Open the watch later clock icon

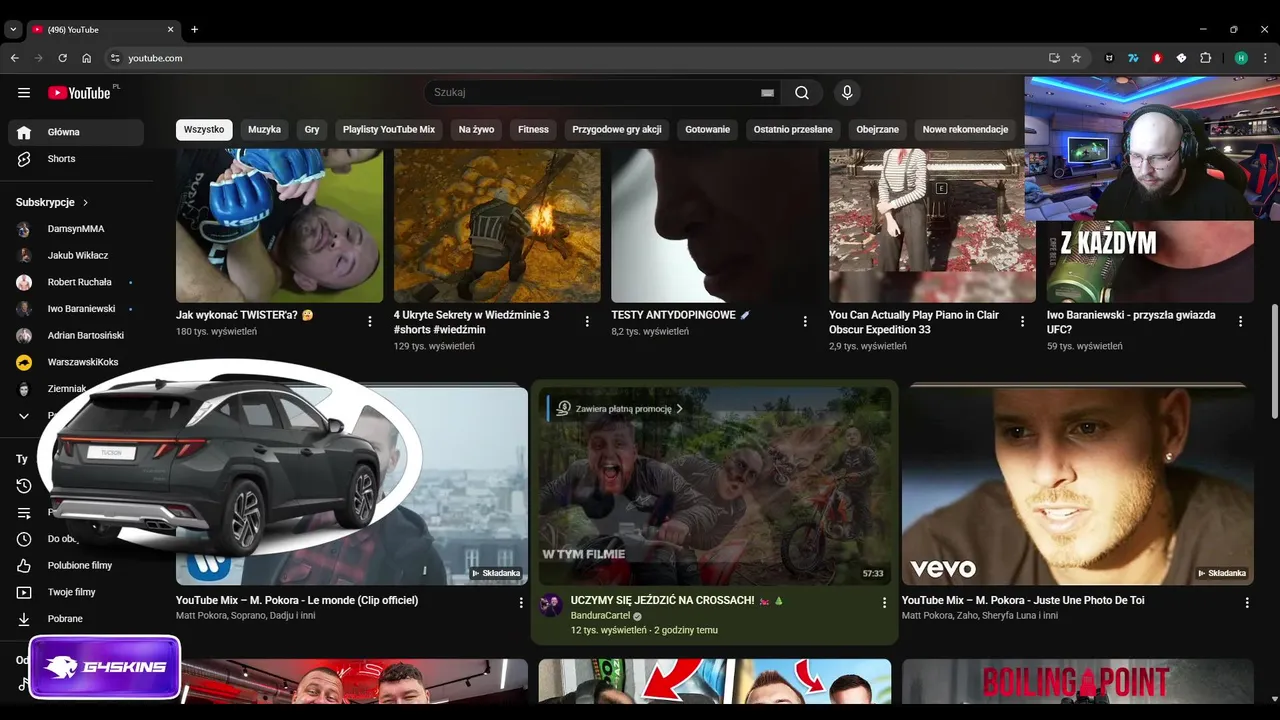coord(24,539)
